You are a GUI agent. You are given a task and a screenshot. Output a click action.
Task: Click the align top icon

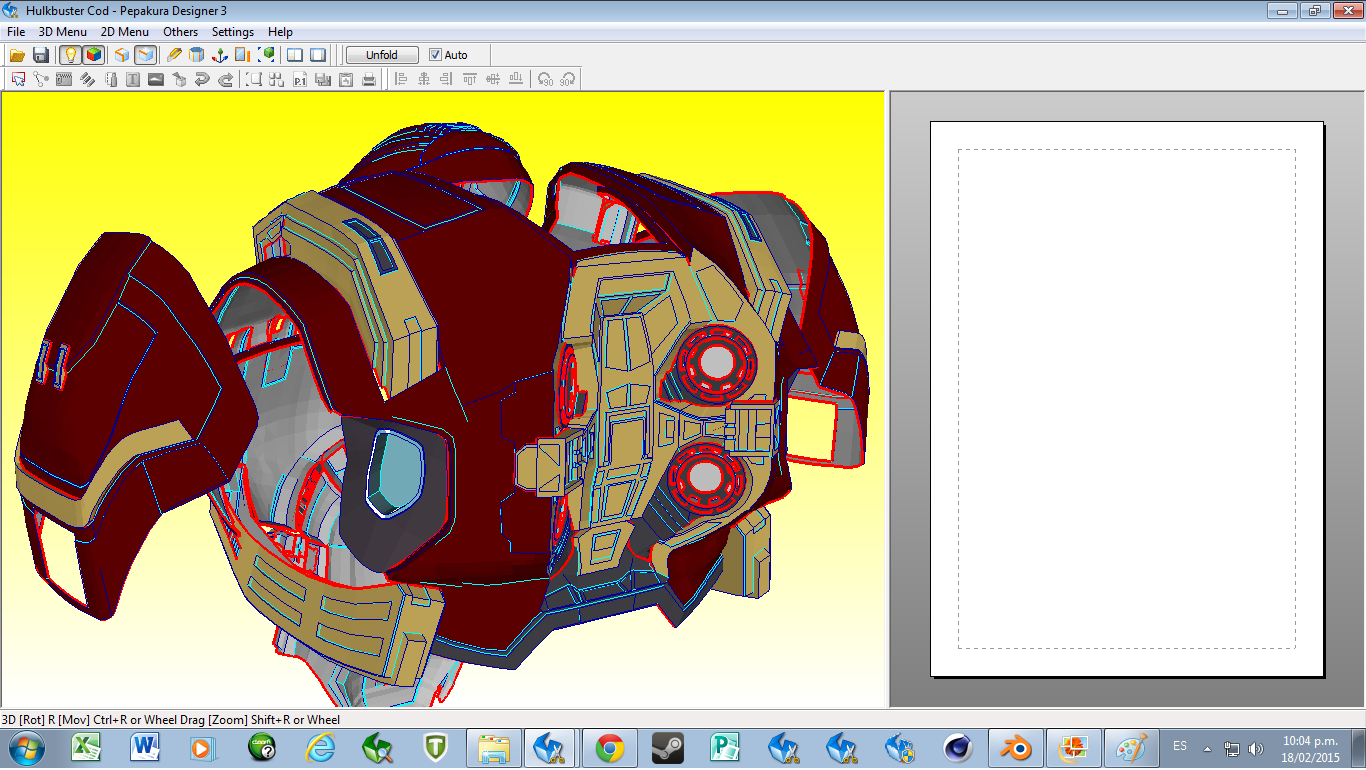[x=470, y=79]
